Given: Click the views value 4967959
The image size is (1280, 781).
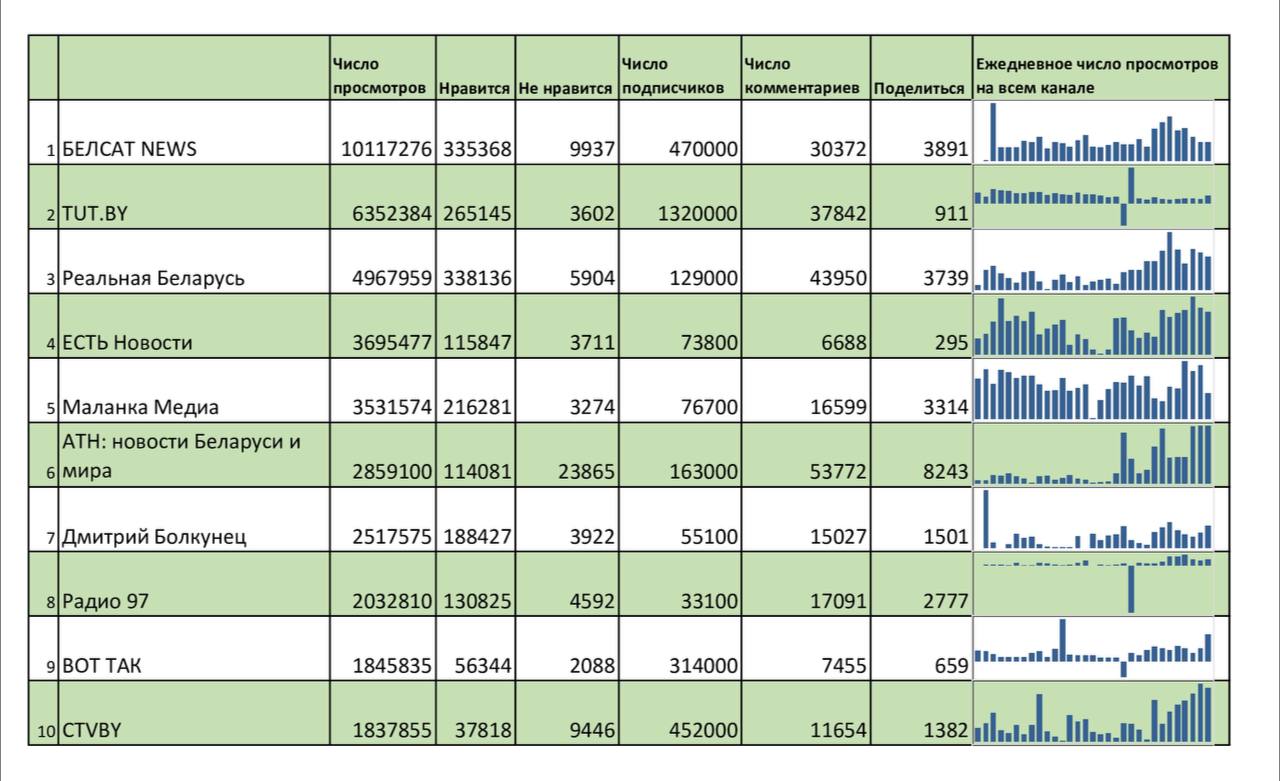Looking at the screenshot, I should point(391,279).
